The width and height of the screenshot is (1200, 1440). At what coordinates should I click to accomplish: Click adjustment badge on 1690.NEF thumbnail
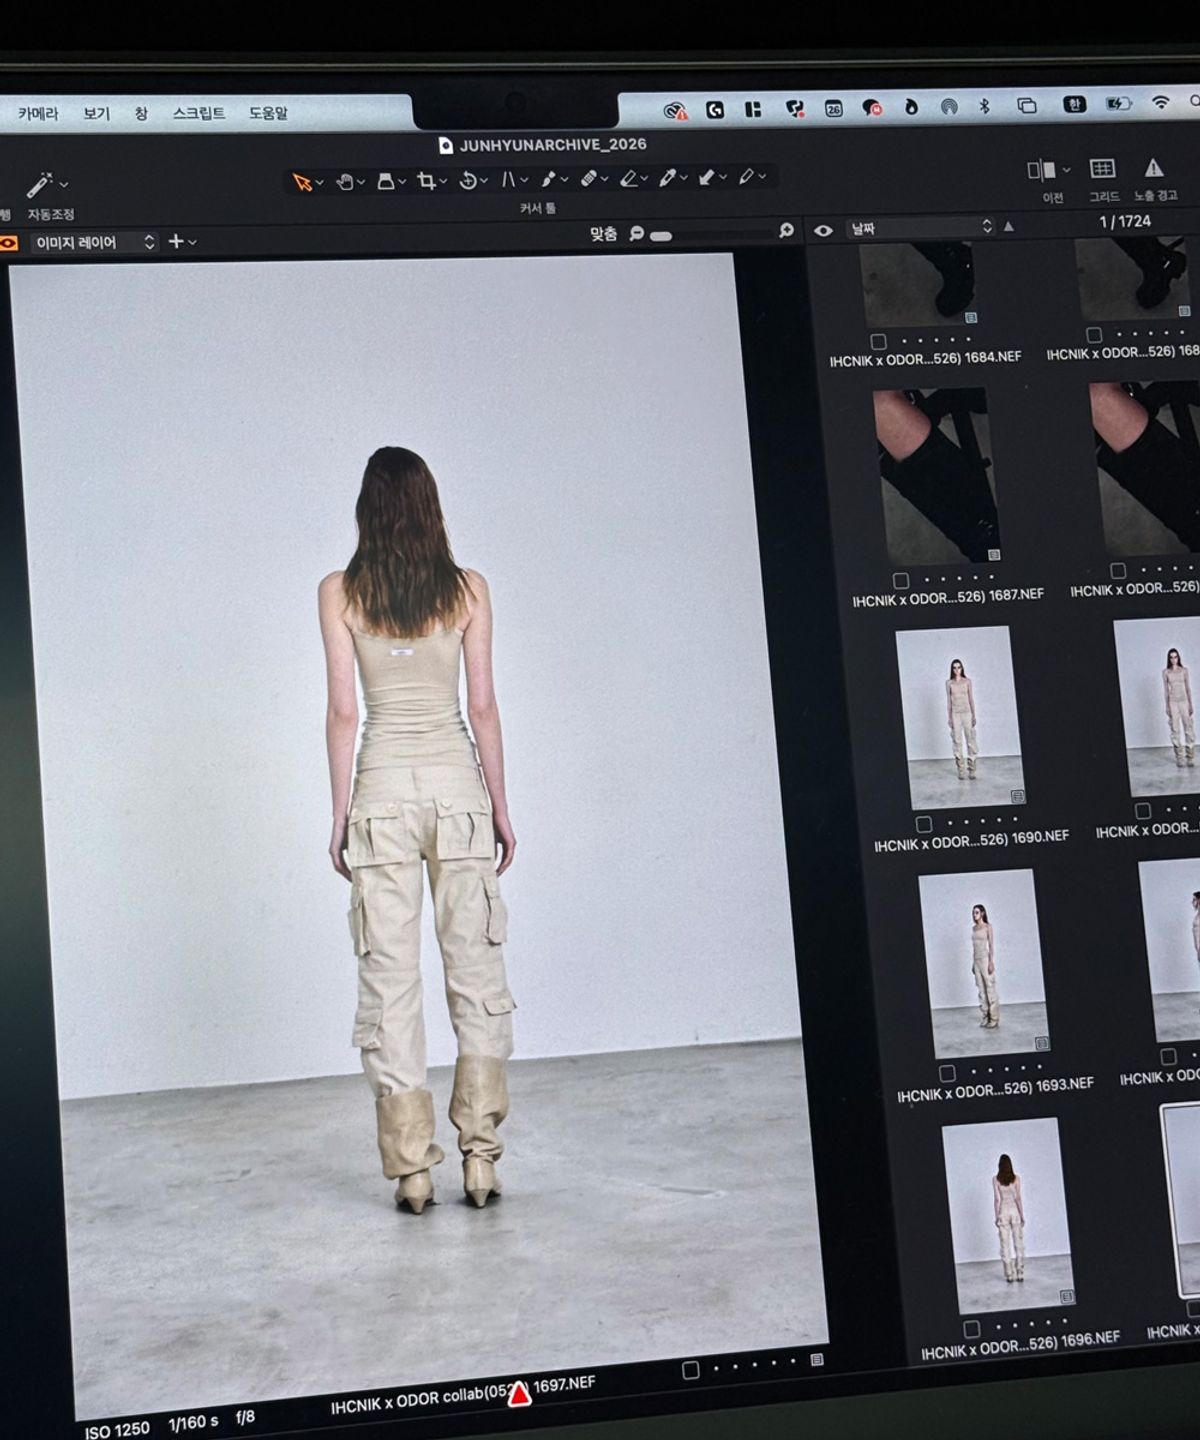click(1017, 796)
